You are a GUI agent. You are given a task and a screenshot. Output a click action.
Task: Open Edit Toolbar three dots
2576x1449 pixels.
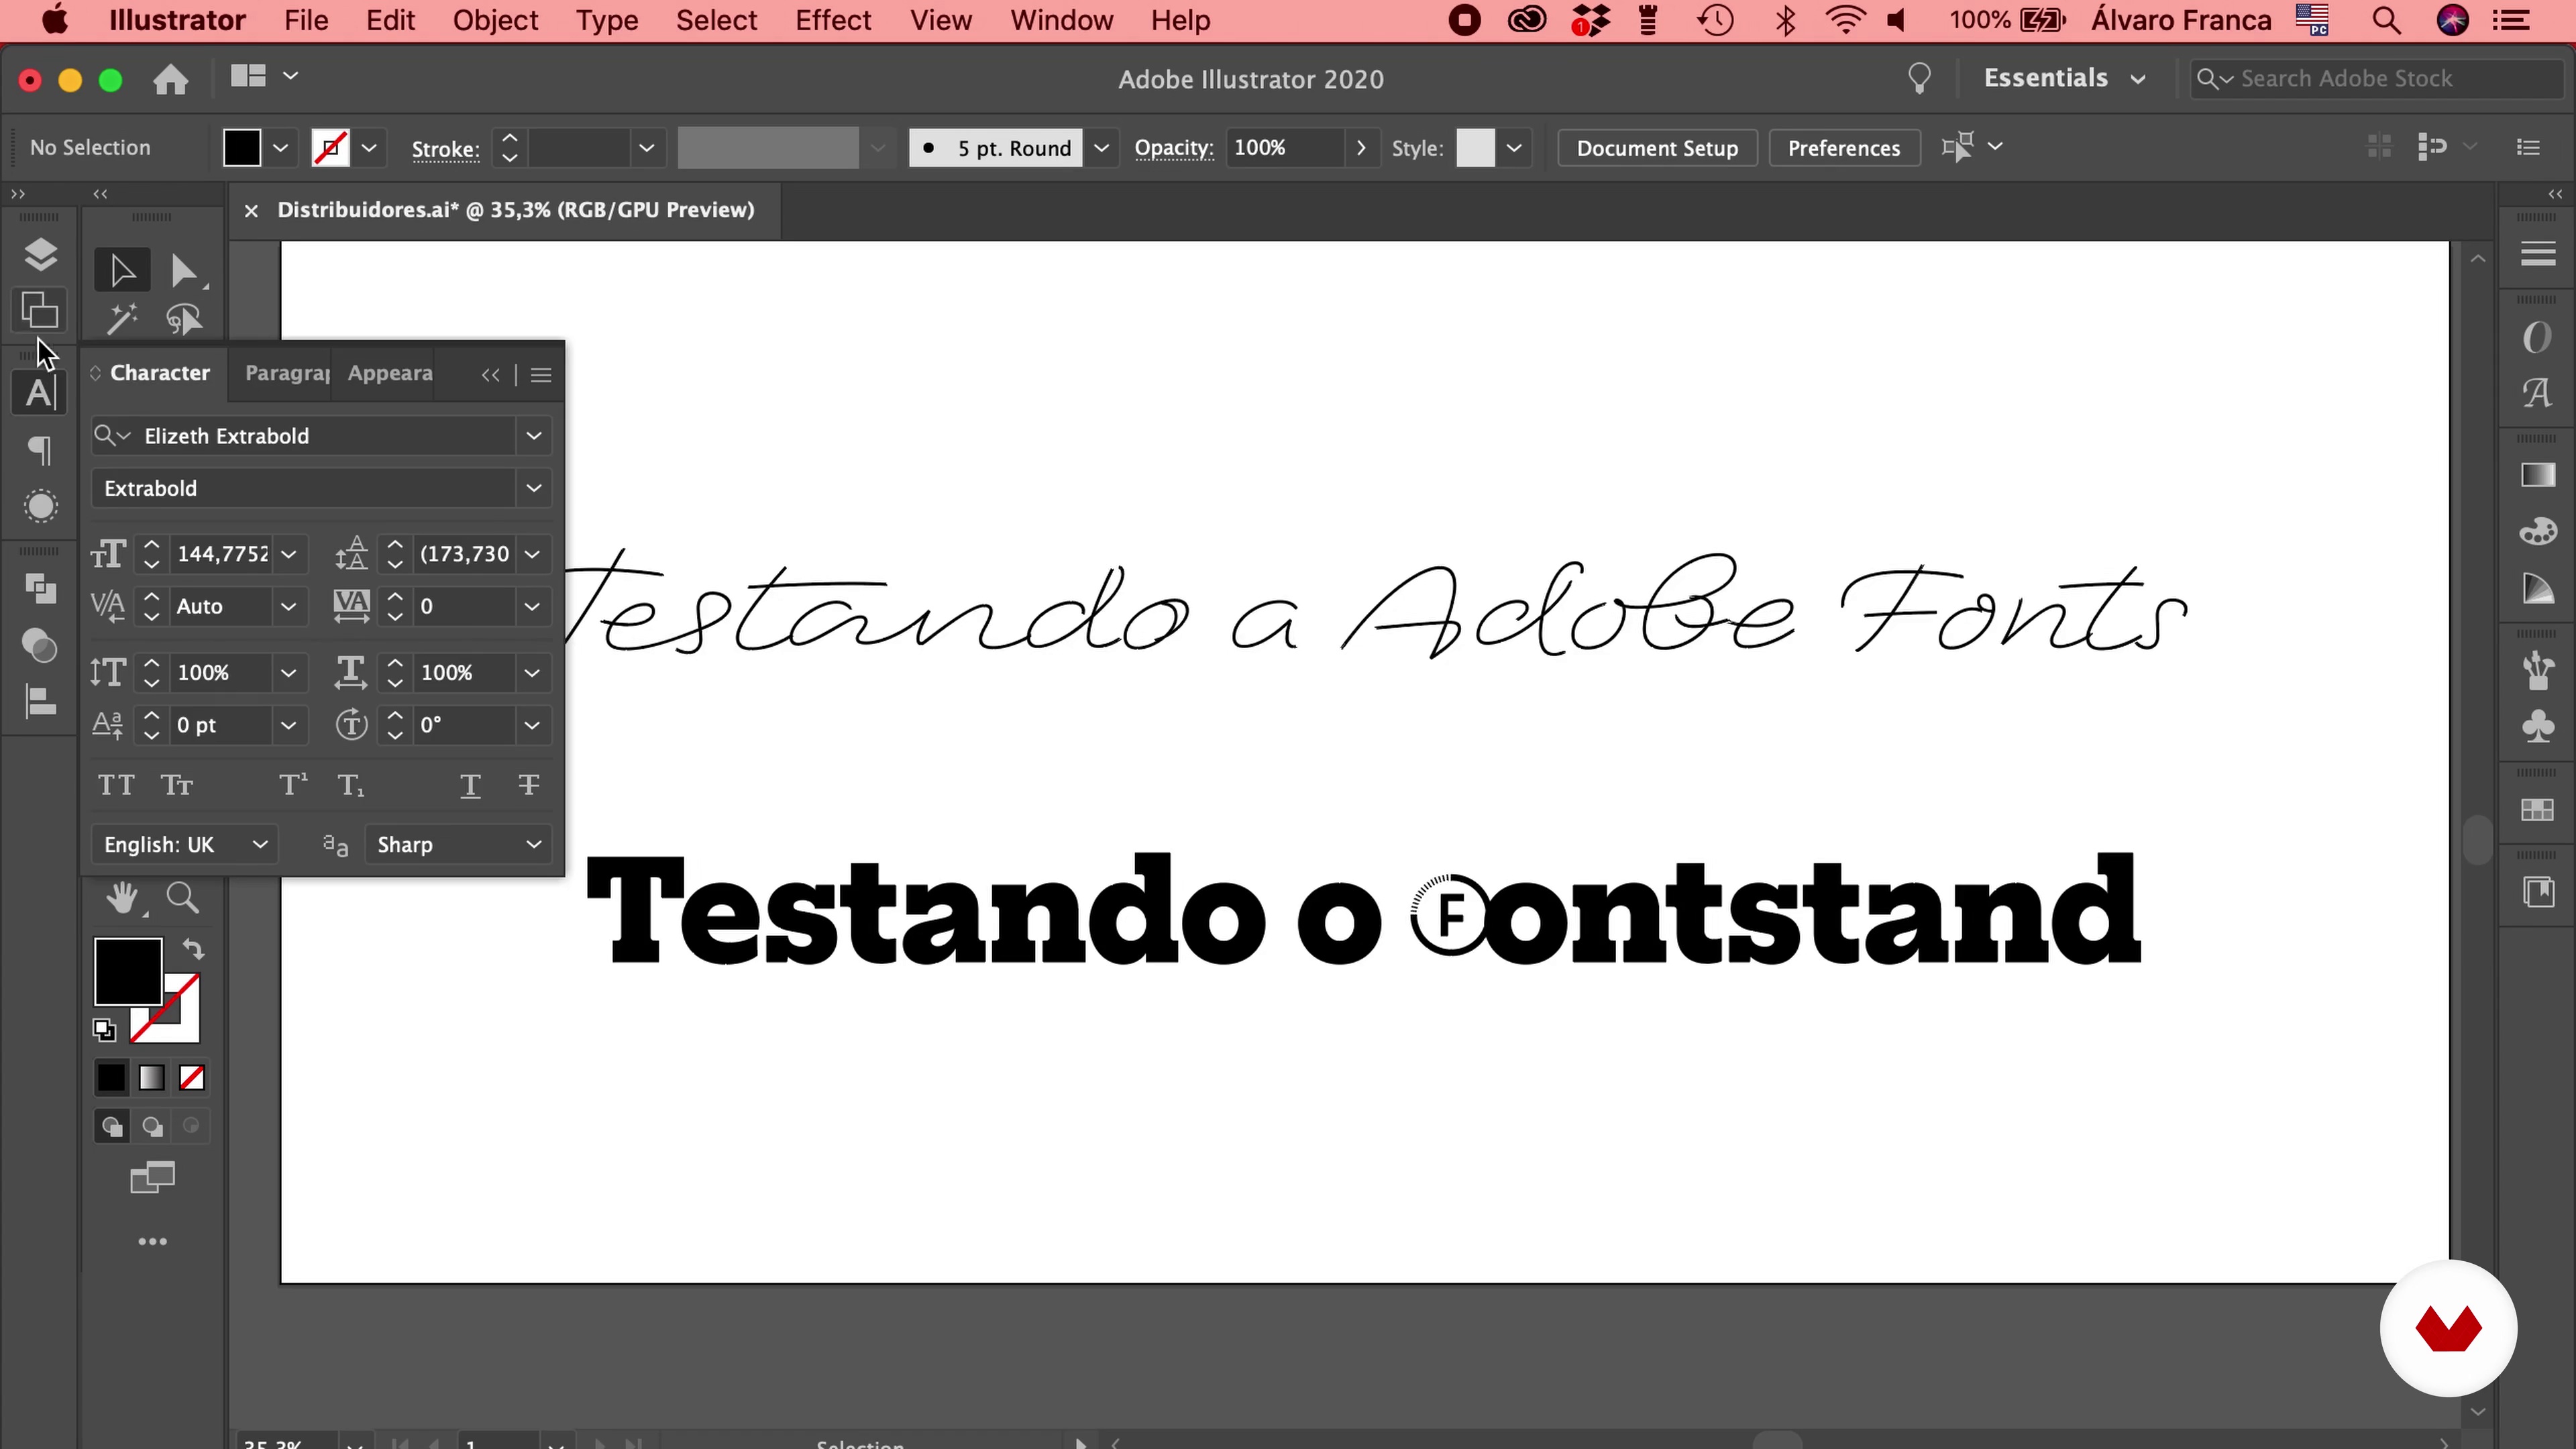point(152,1241)
